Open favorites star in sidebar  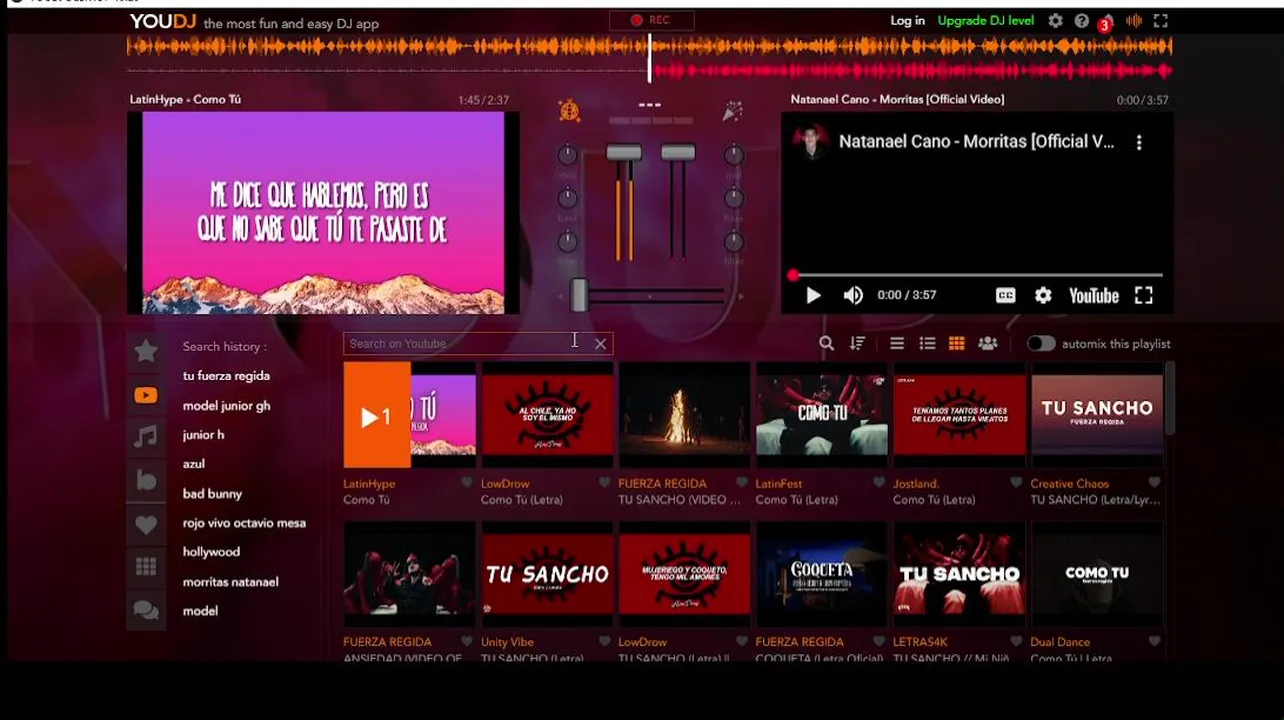[x=146, y=351]
